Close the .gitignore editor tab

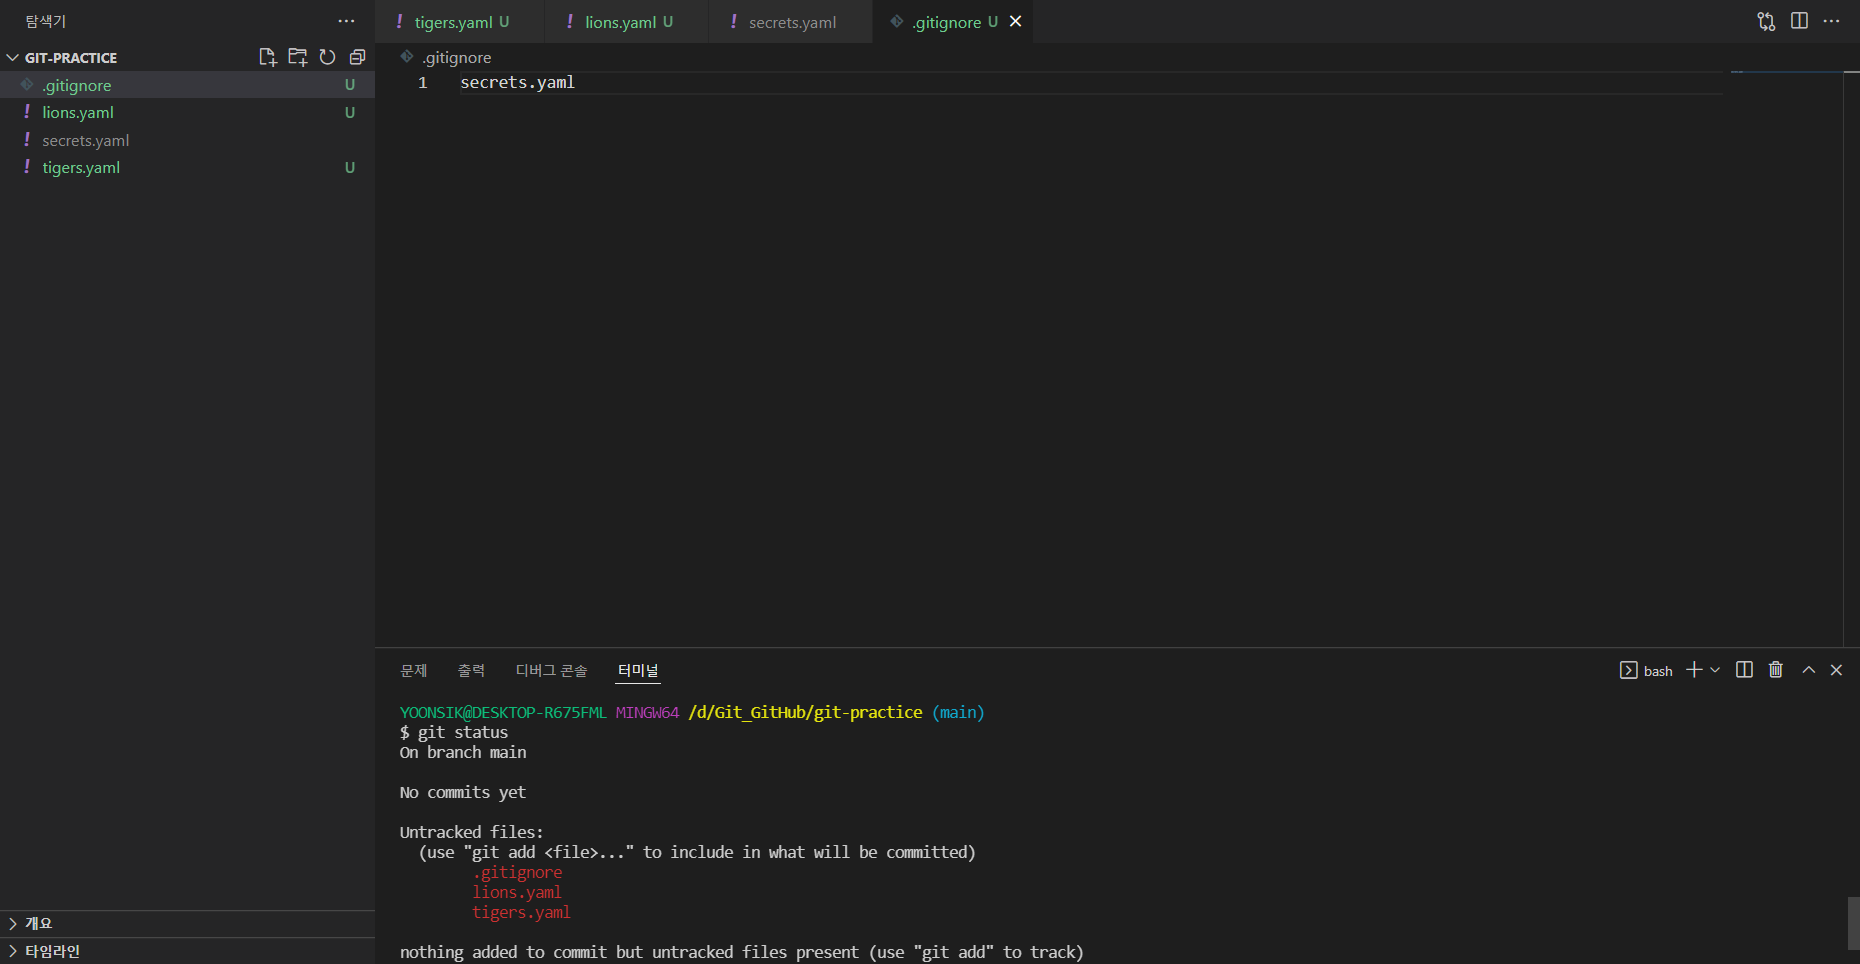click(1015, 21)
